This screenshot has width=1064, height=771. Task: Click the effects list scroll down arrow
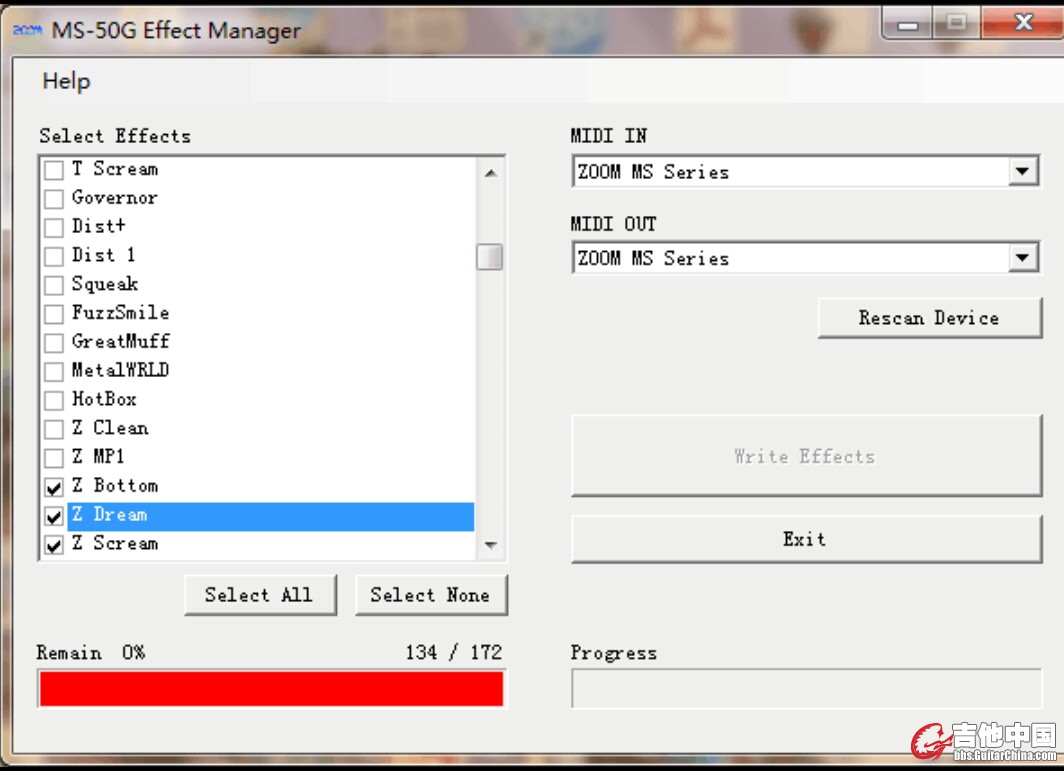point(491,544)
